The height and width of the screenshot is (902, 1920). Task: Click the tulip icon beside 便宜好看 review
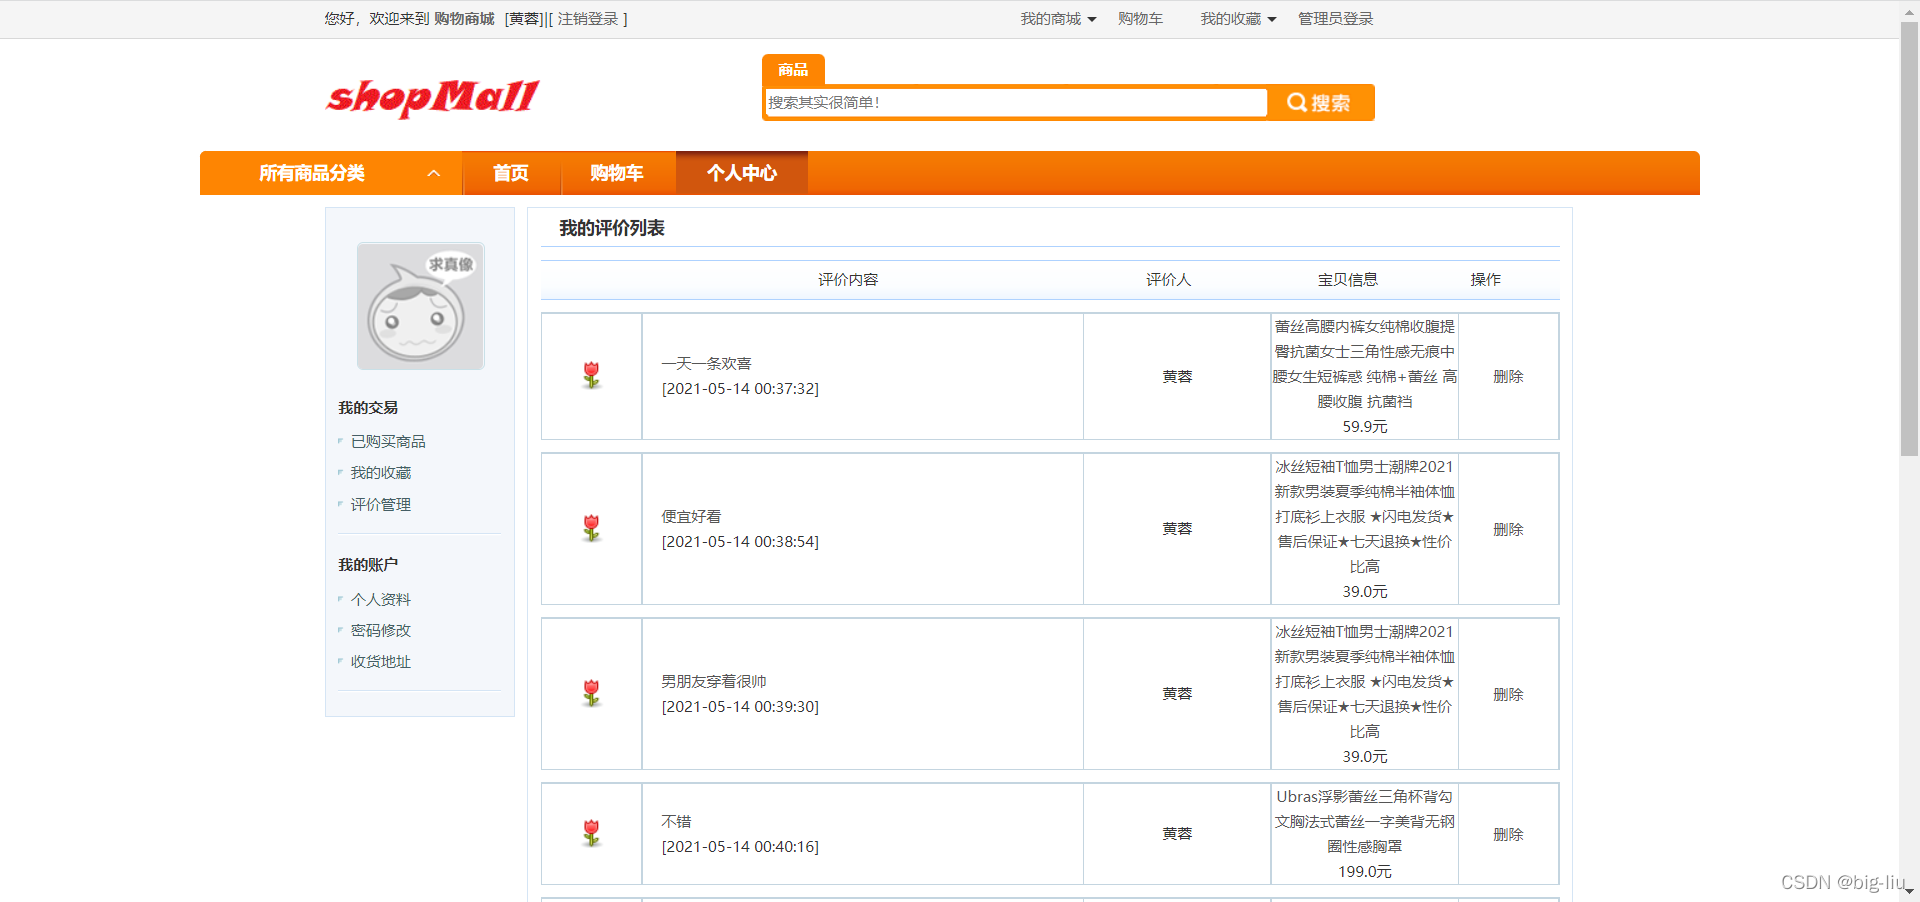592,529
